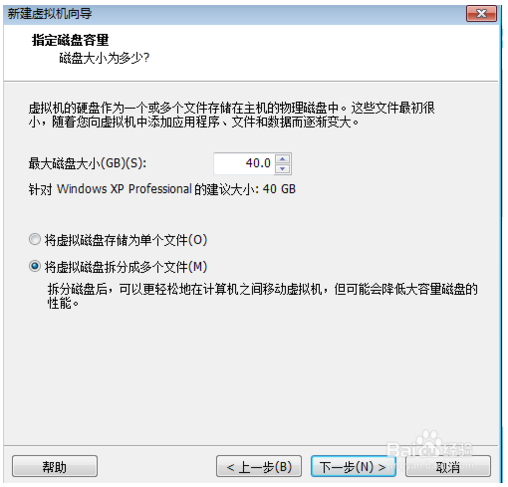Screen dimensions: 508x487
Task: Click the 磁盘大小为多少? subtitle
Action: tap(104, 58)
